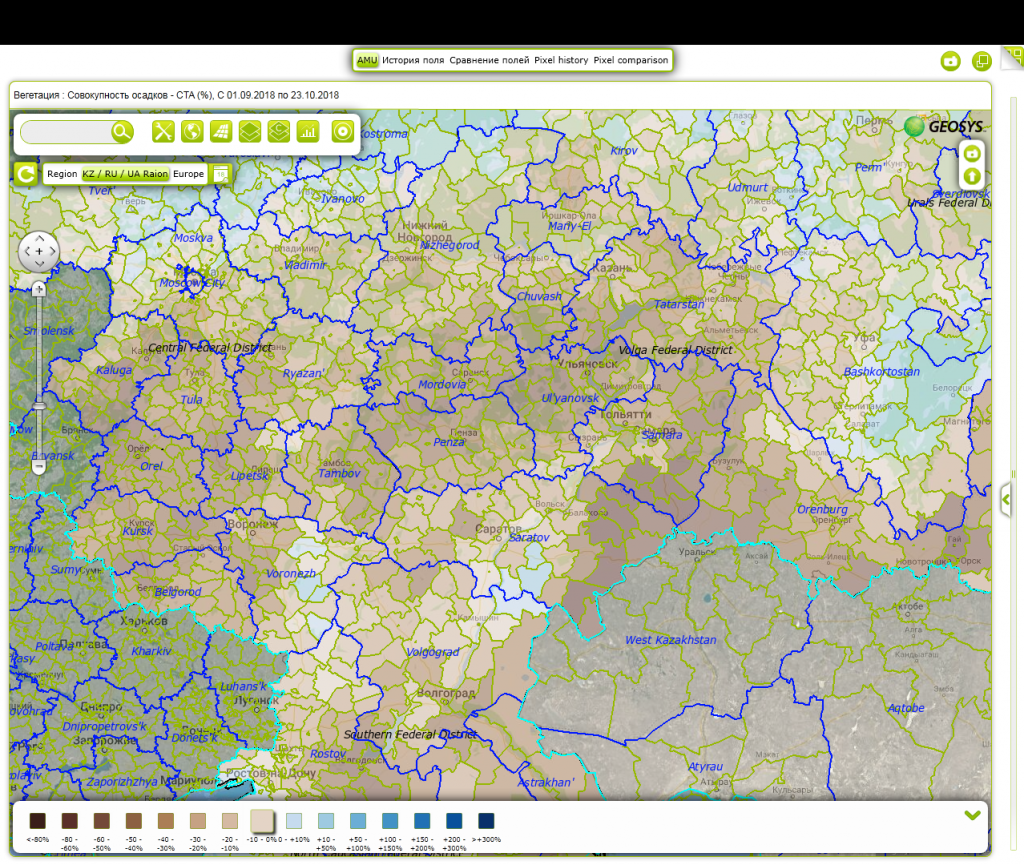Select the +10 - +50% legend swatch
This screenshot has height=865, width=1024.
[x=326, y=821]
